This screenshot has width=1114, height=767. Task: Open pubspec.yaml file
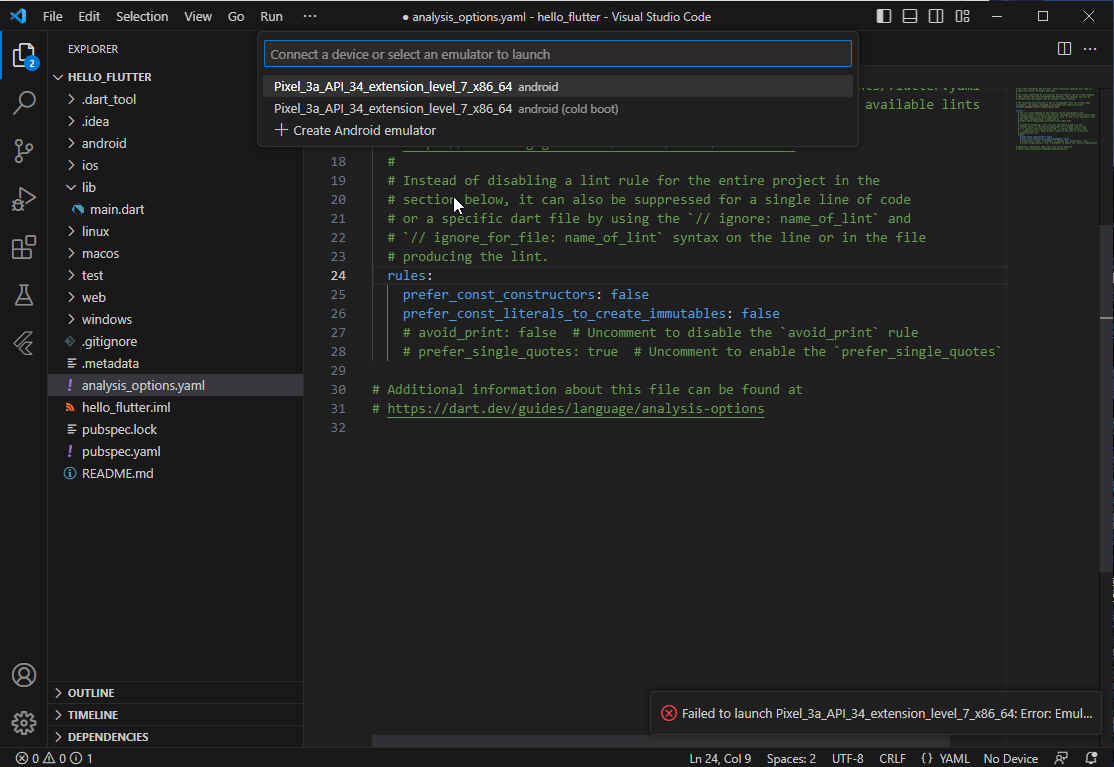[175, 452]
